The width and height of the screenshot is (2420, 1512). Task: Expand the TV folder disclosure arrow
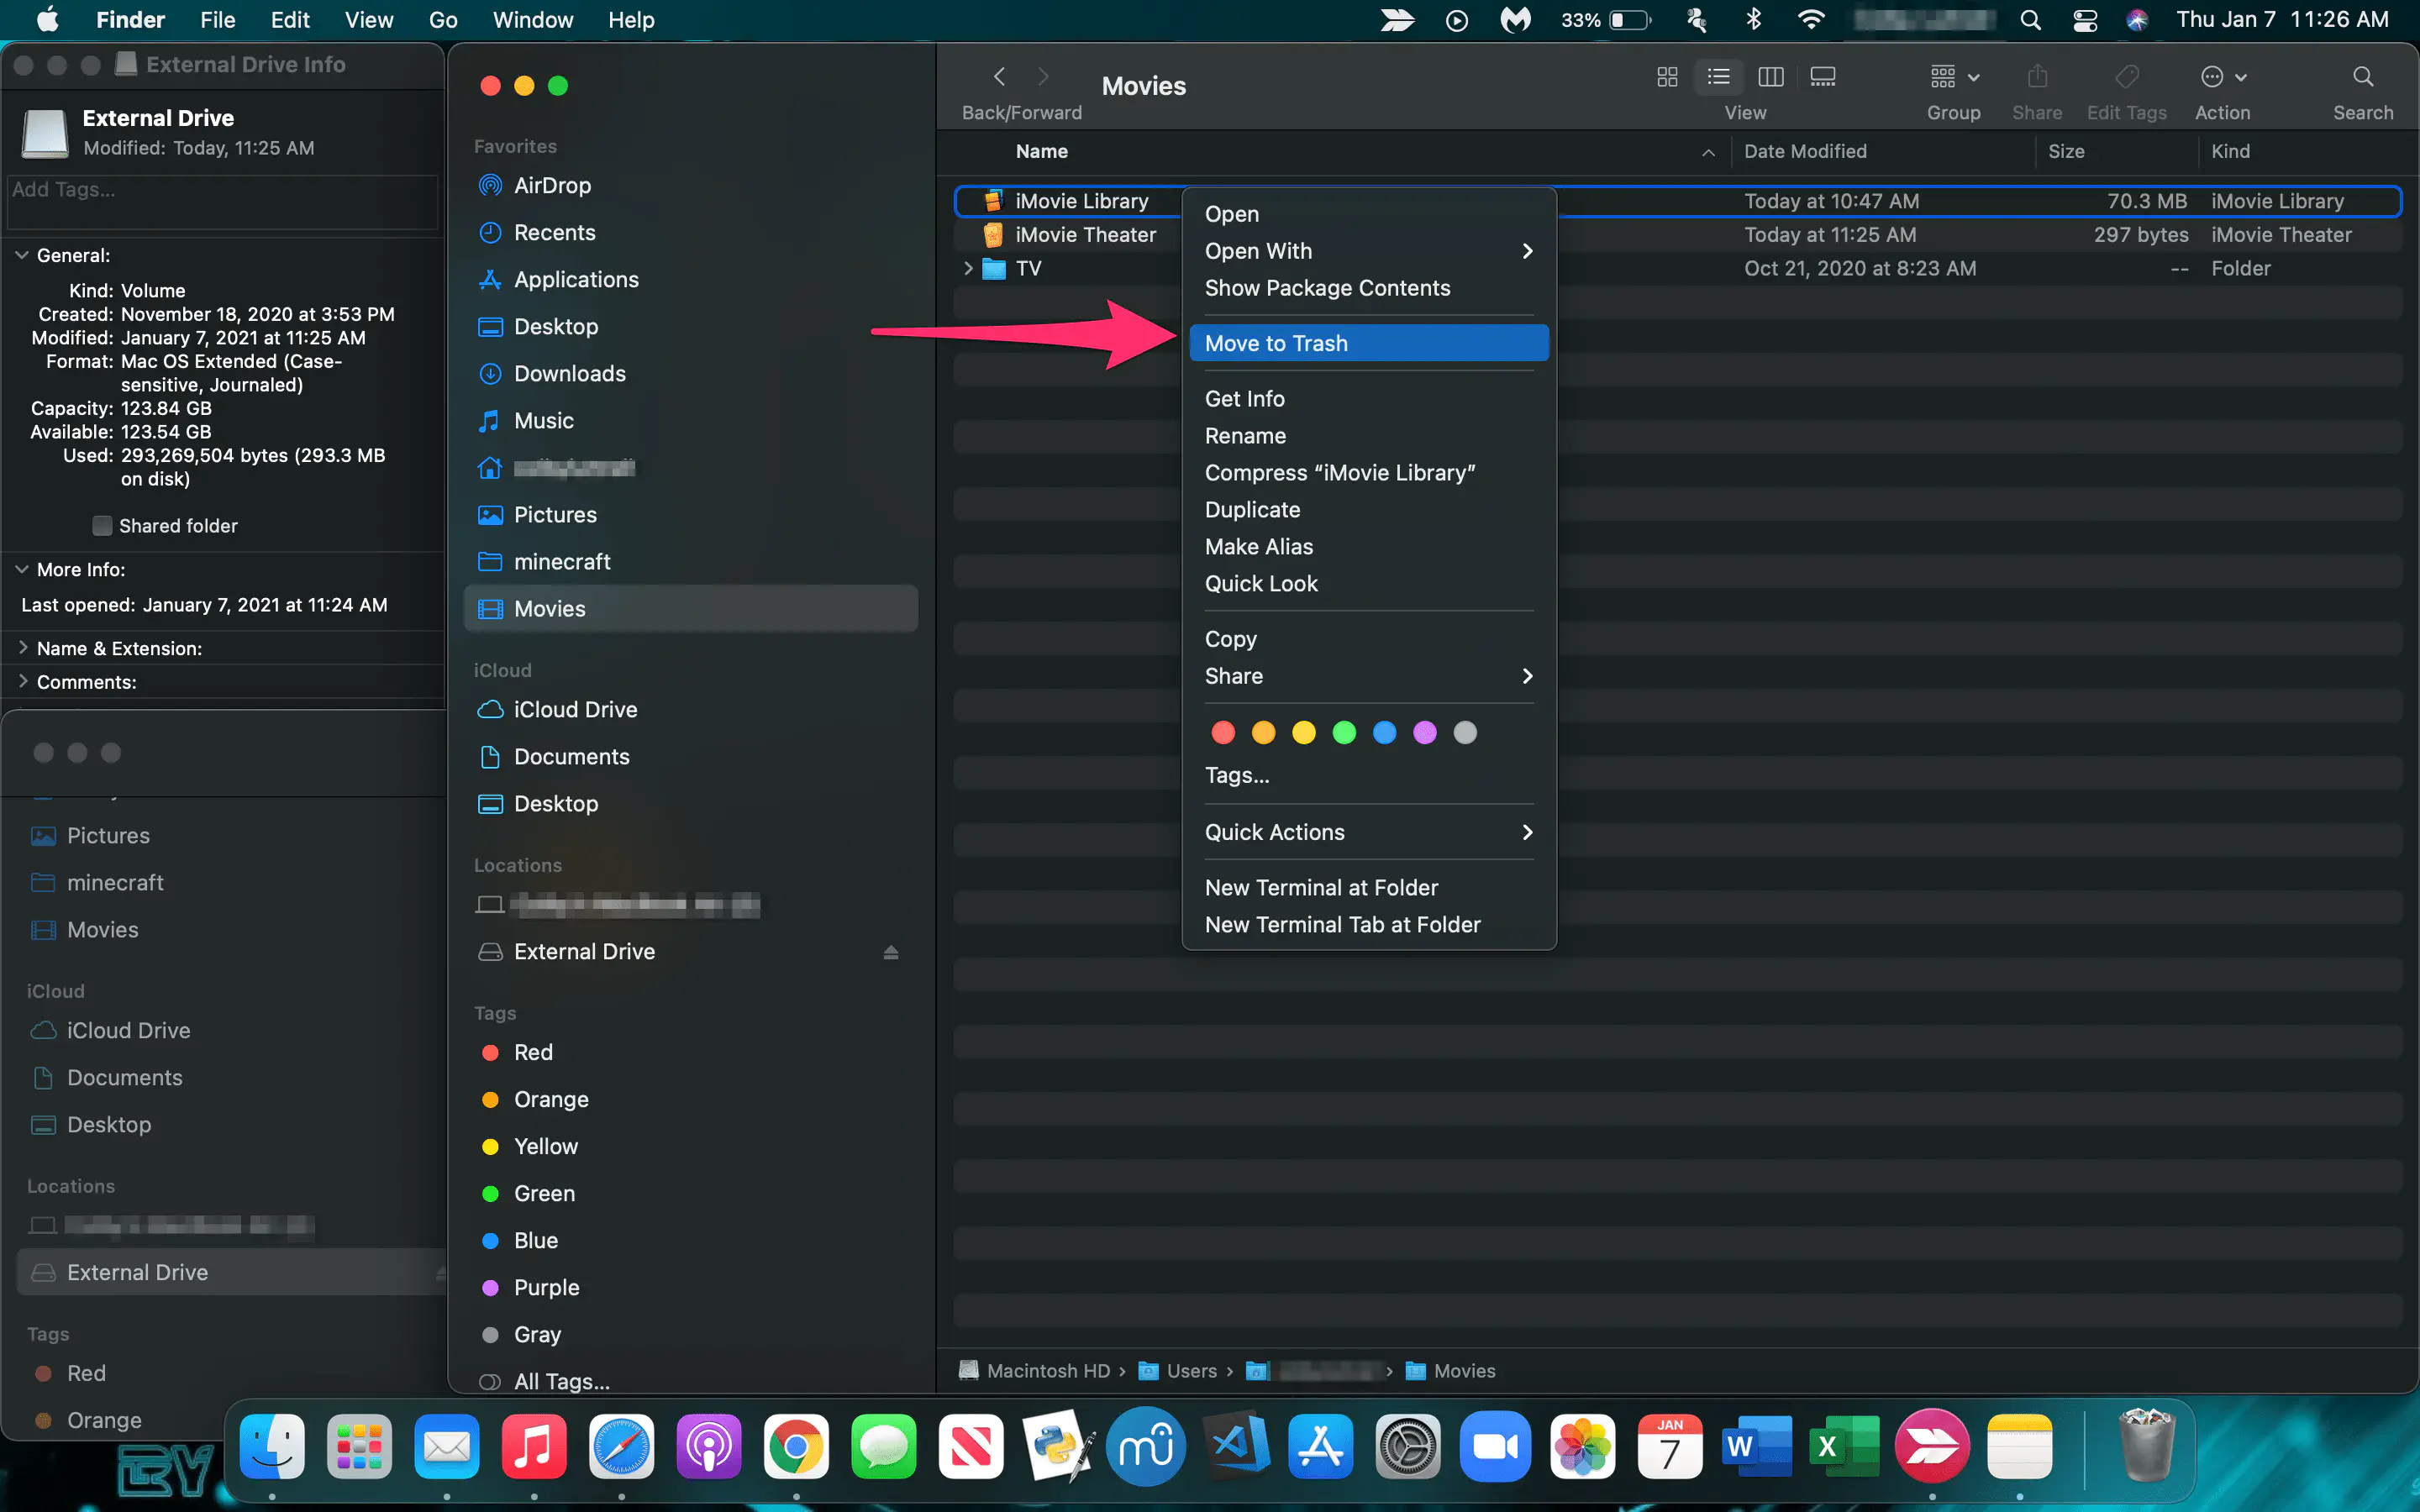pyautogui.click(x=968, y=268)
